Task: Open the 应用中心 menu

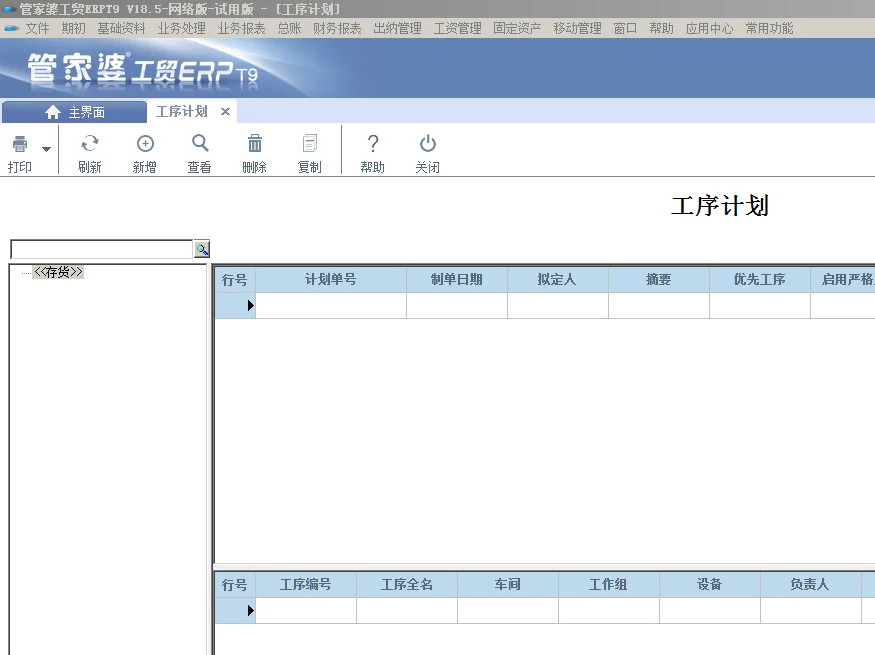Action: tap(709, 28)
